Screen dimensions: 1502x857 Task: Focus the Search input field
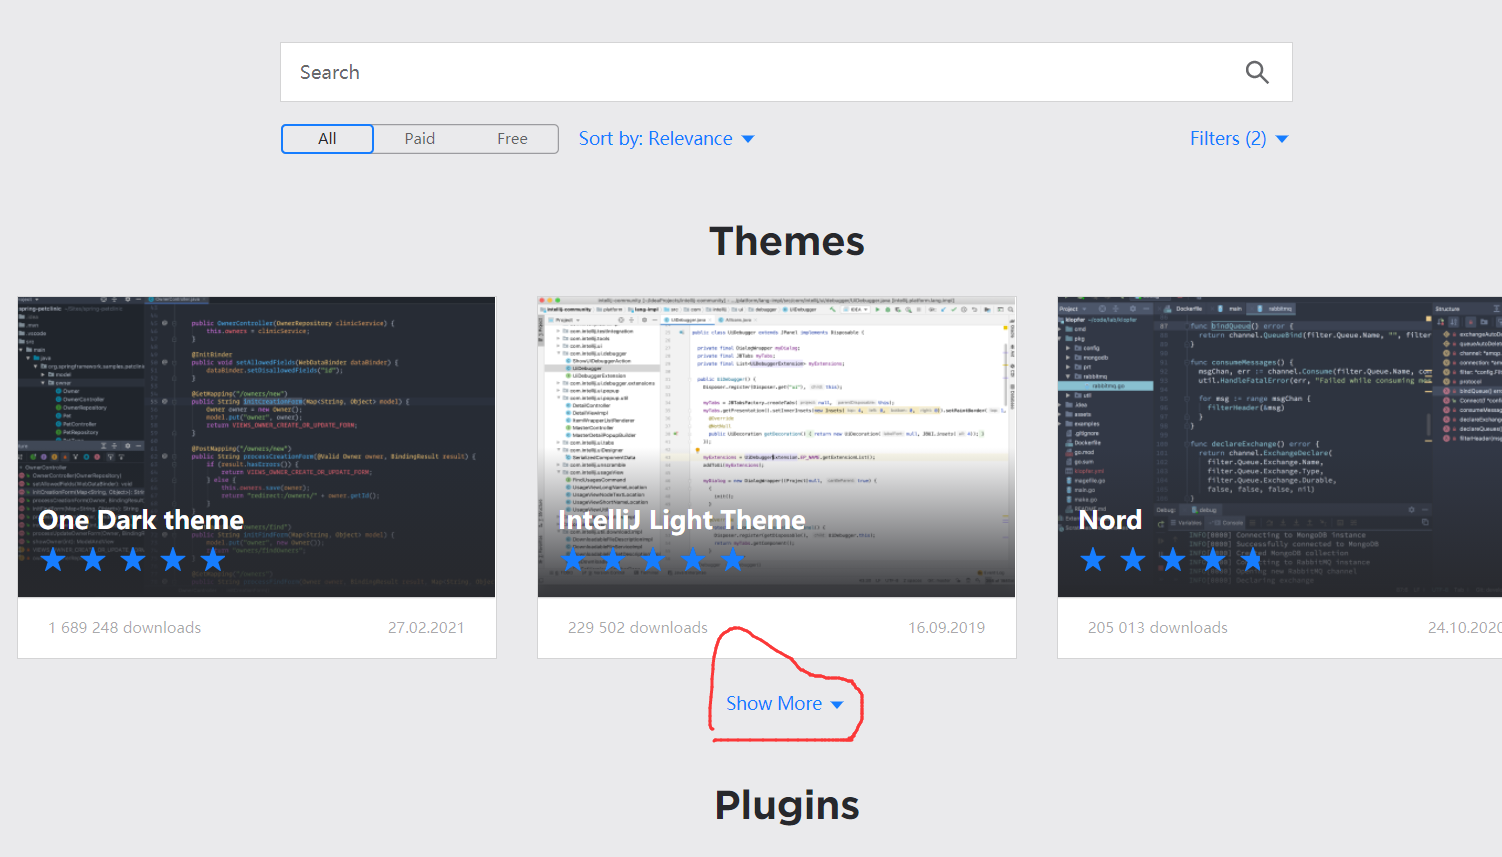(786, 72)
